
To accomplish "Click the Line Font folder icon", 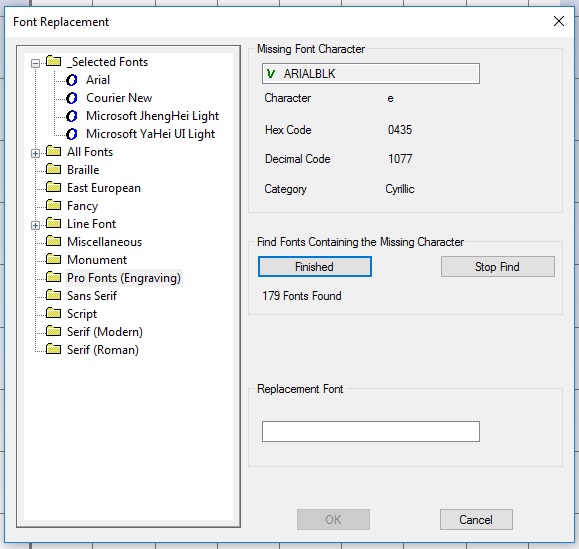I will click(x=54, y=223).
